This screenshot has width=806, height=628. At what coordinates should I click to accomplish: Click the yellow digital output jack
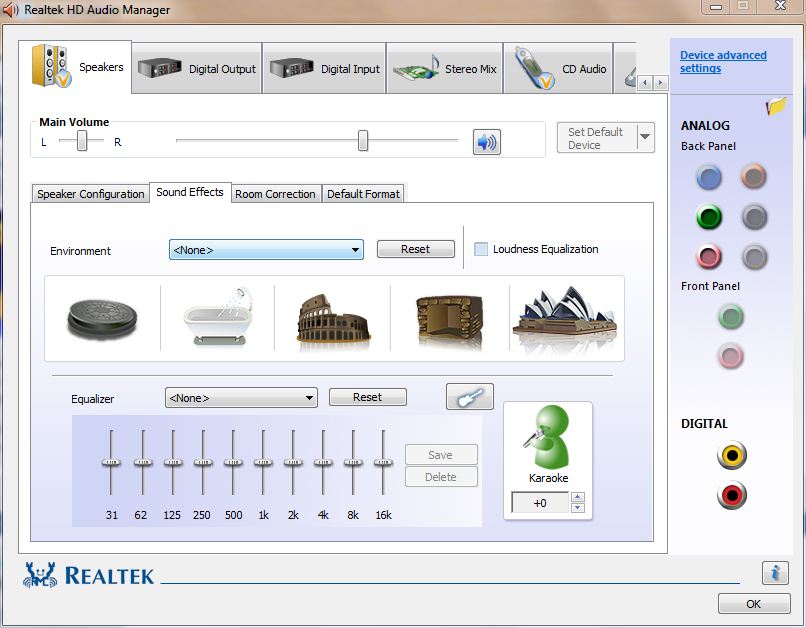pos(732,456)
